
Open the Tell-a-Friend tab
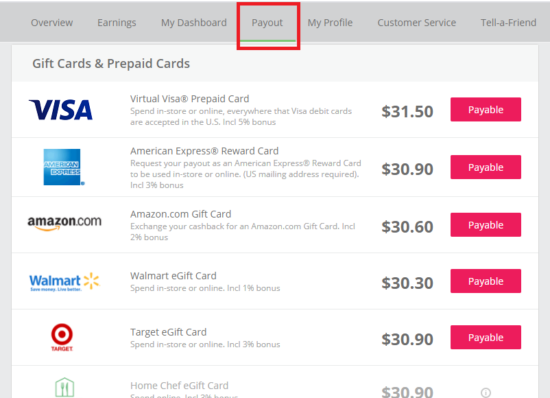508,23
